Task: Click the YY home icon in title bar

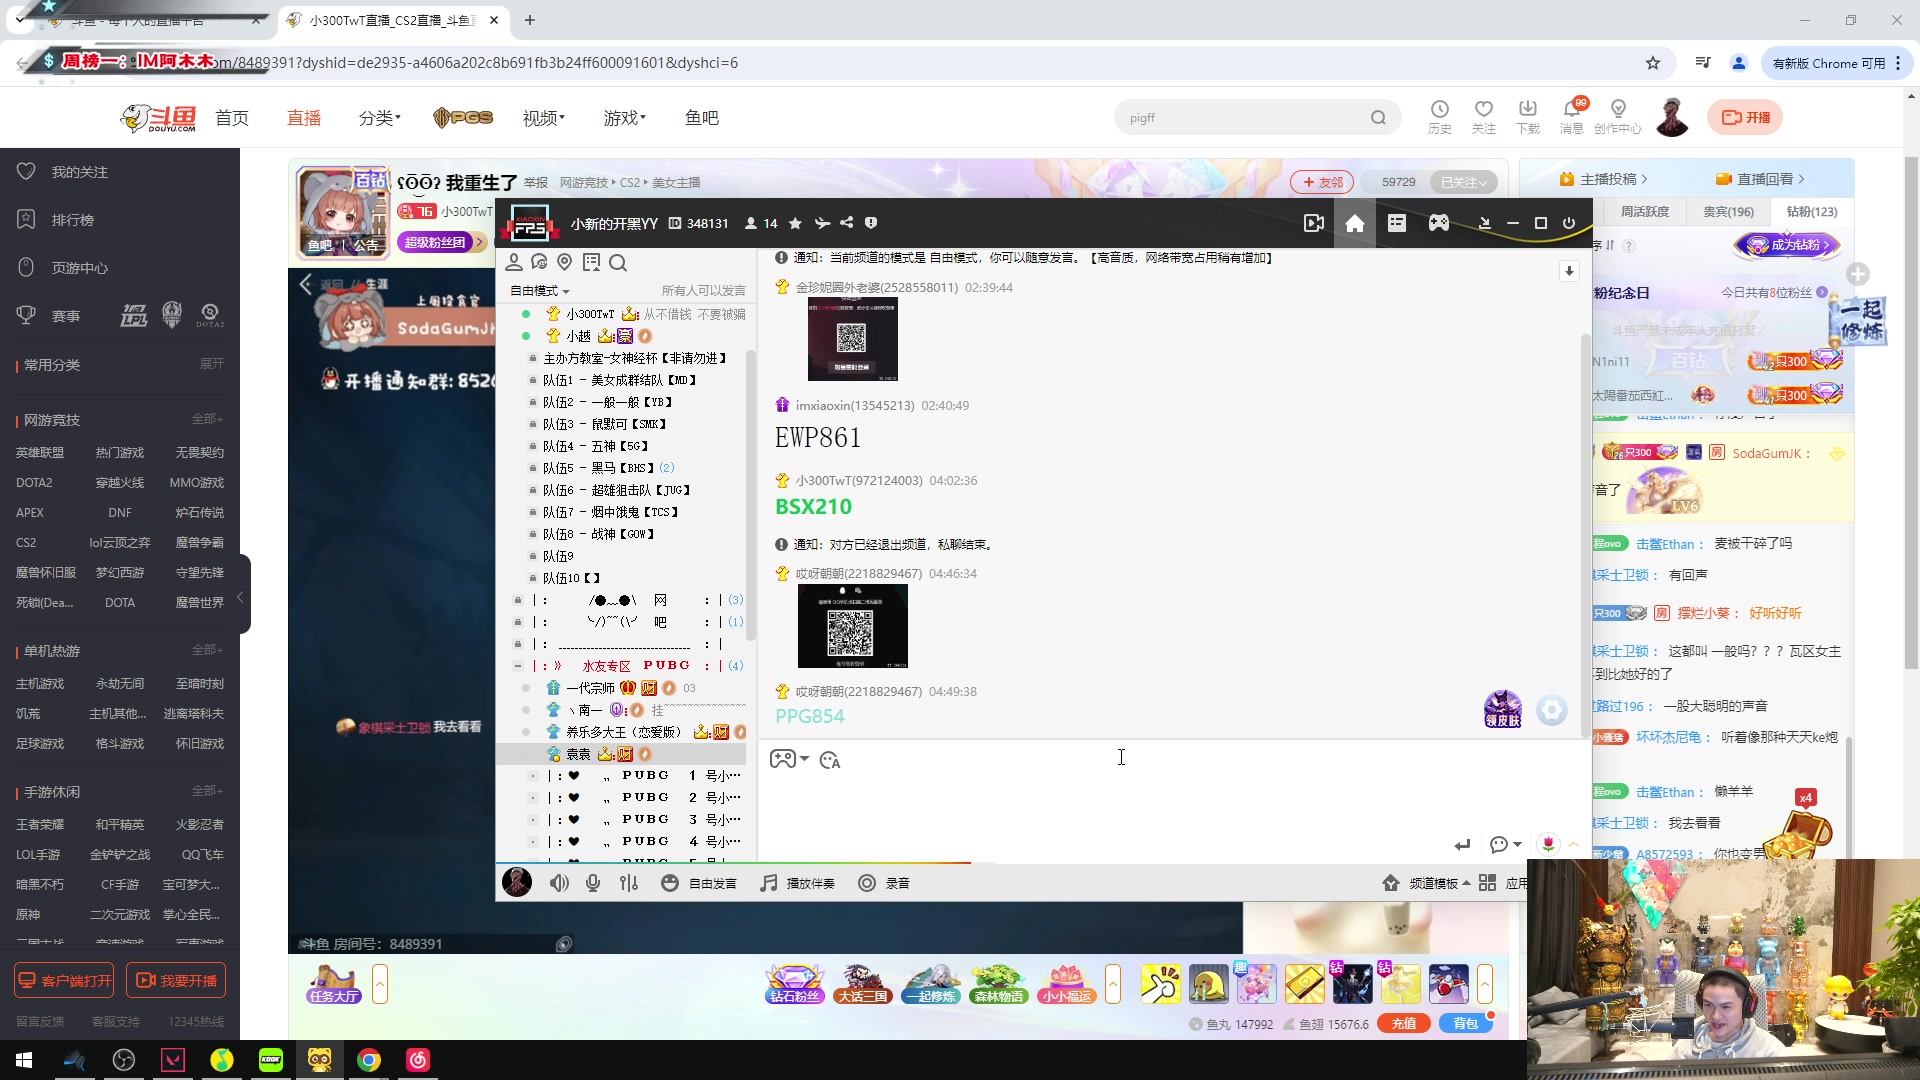Action: [1354, 223]
